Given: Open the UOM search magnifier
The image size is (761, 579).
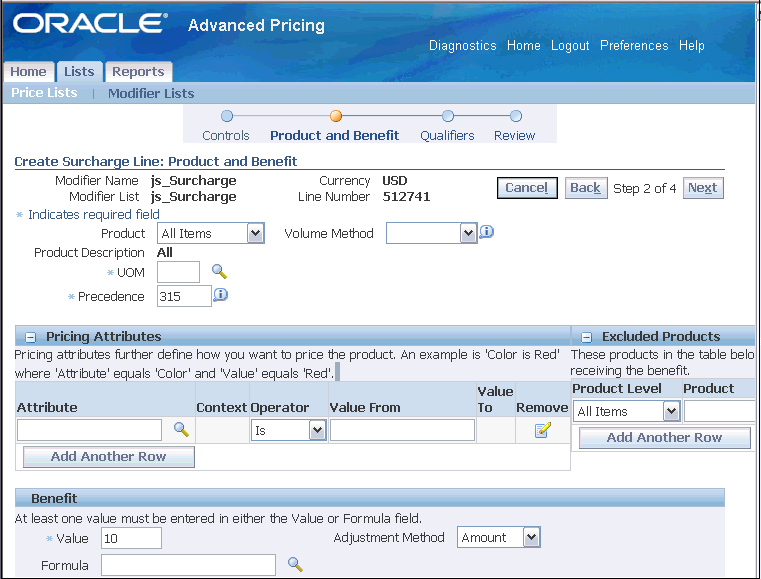Looking at the screenshot, I should 219,272.
